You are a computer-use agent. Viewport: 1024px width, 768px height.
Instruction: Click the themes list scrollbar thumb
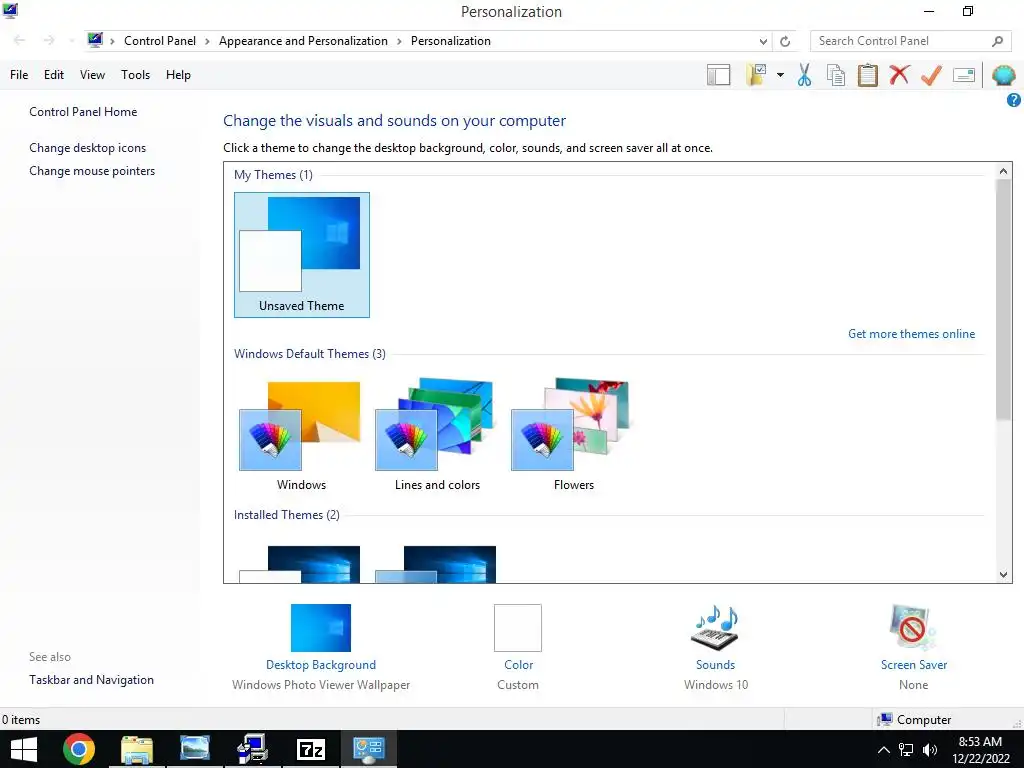pyautogui.click(x=1003, y=300)
